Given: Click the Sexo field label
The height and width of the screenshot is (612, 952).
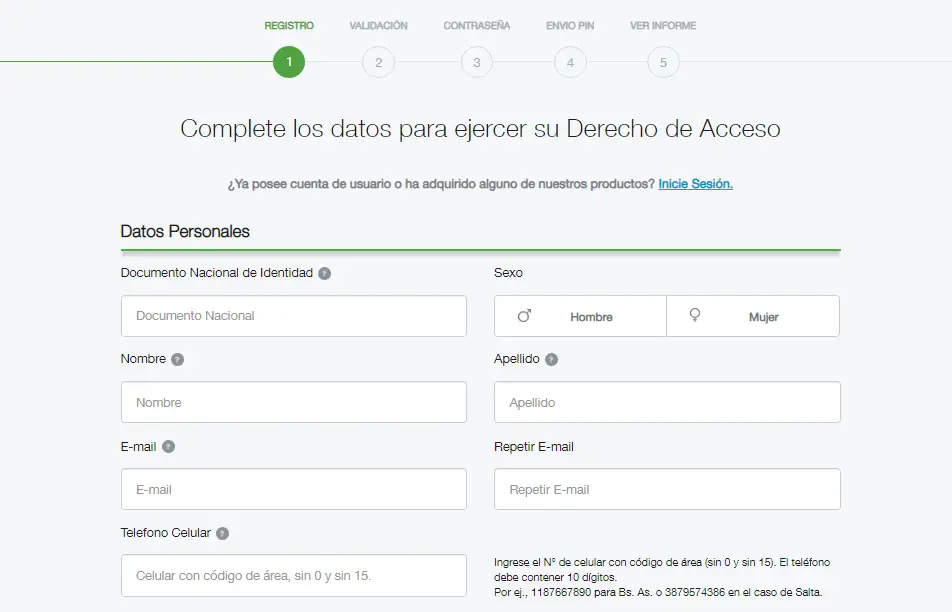Looking at the screenshot, I should pyautogui.click(x=508, y=273).
